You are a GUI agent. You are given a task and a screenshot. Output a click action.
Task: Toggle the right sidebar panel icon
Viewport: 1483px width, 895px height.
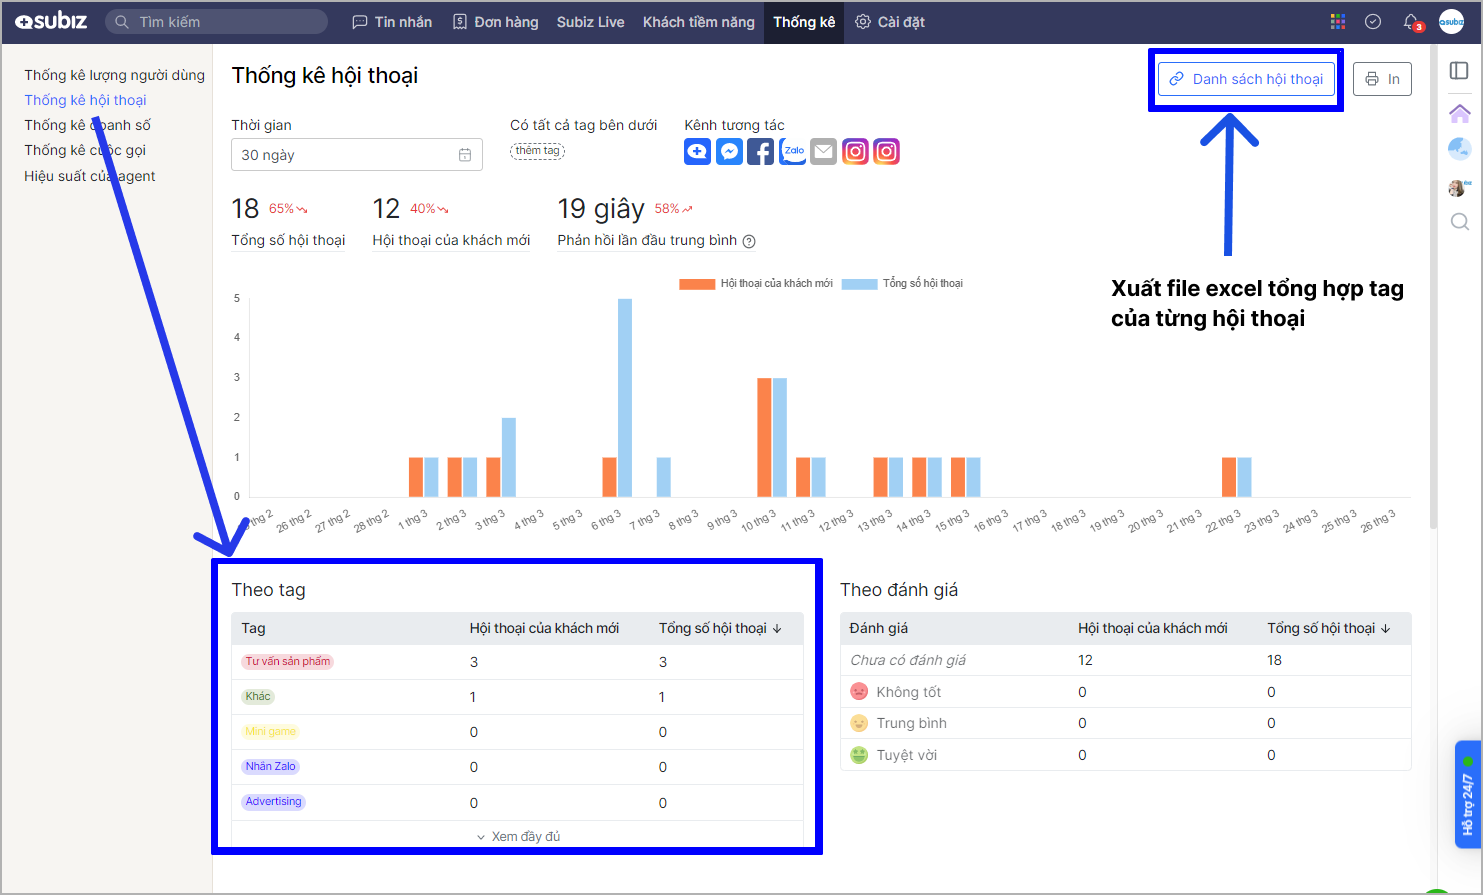tap(1459, 70)
